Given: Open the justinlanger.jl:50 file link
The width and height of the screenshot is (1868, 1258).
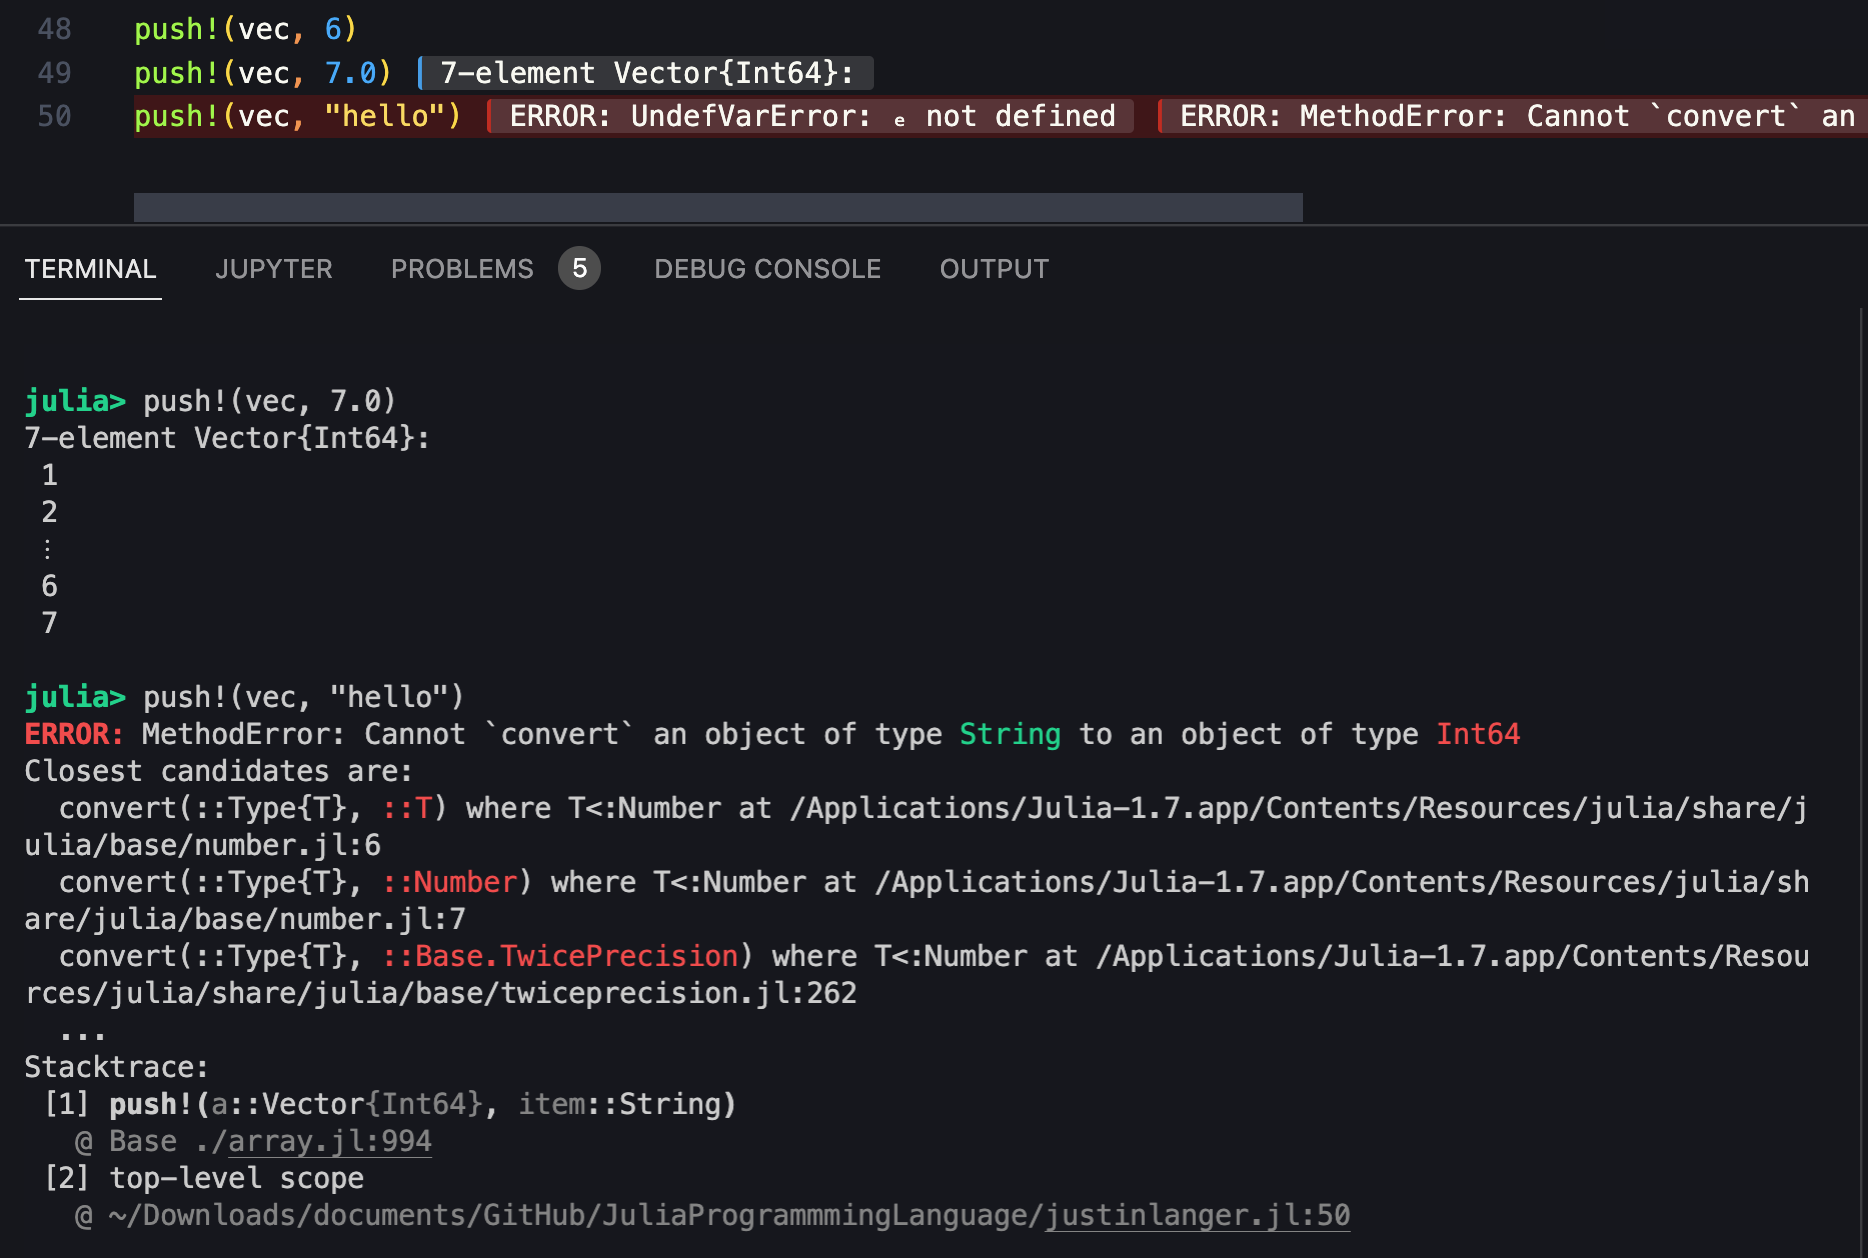Looking at the screenshot, I should tap(1197, 1215).
